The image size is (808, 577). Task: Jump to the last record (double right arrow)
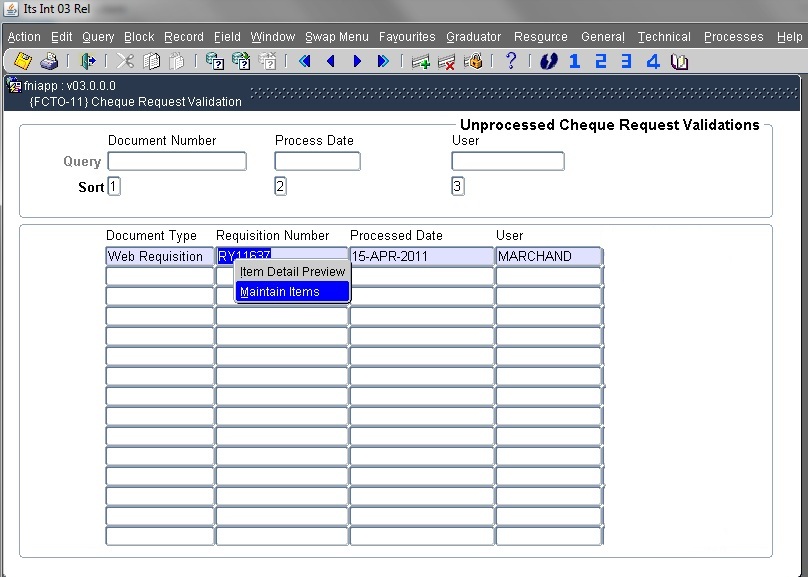click(383, 61)
